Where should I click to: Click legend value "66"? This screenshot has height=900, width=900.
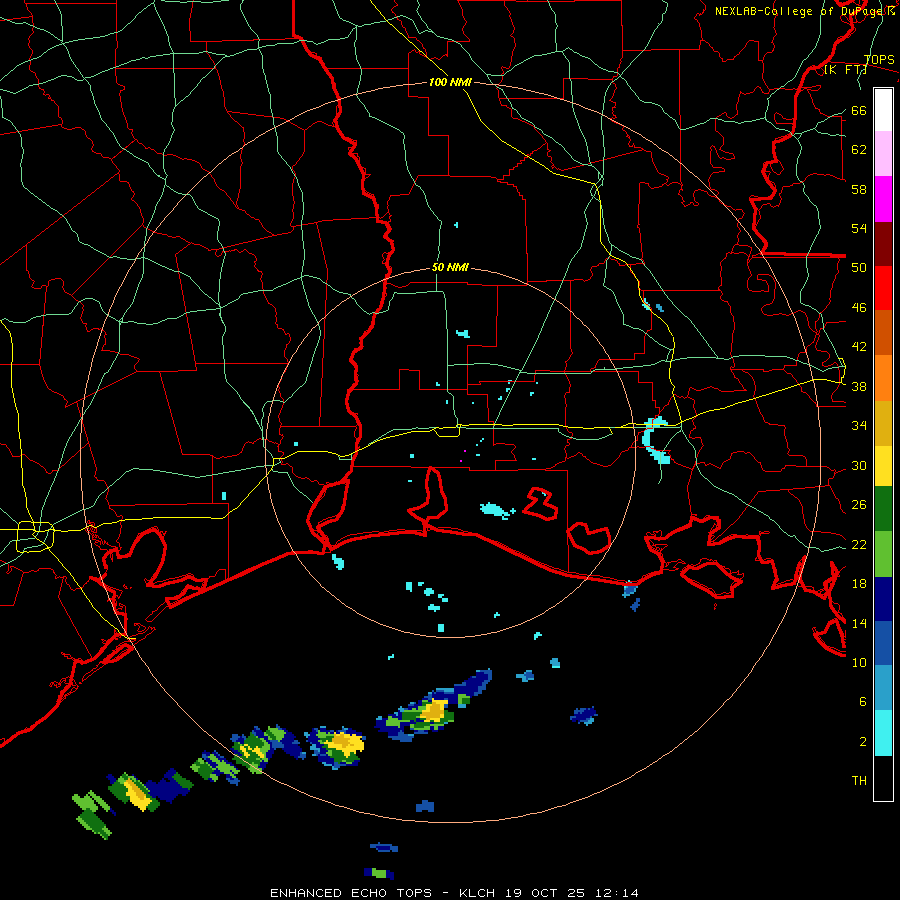coord(859,110)
